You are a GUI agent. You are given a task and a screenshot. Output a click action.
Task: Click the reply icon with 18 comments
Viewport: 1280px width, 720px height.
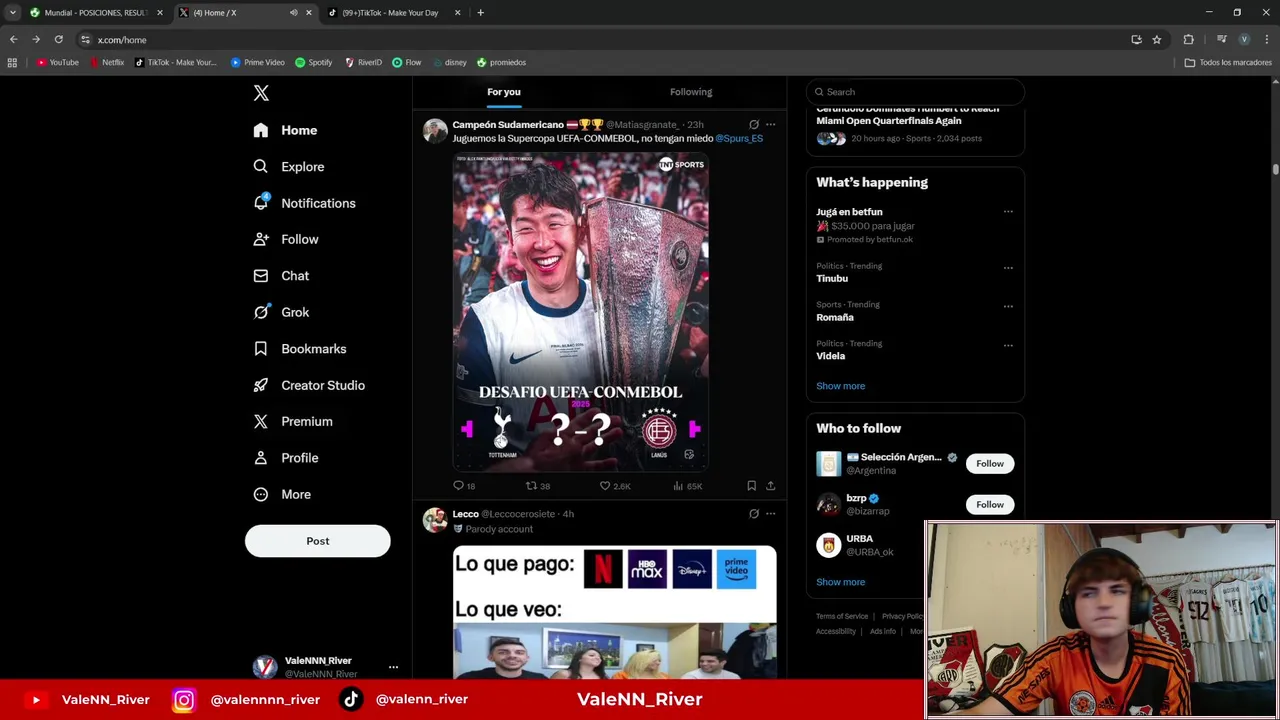pyautogui.click(x=458, y=486)
